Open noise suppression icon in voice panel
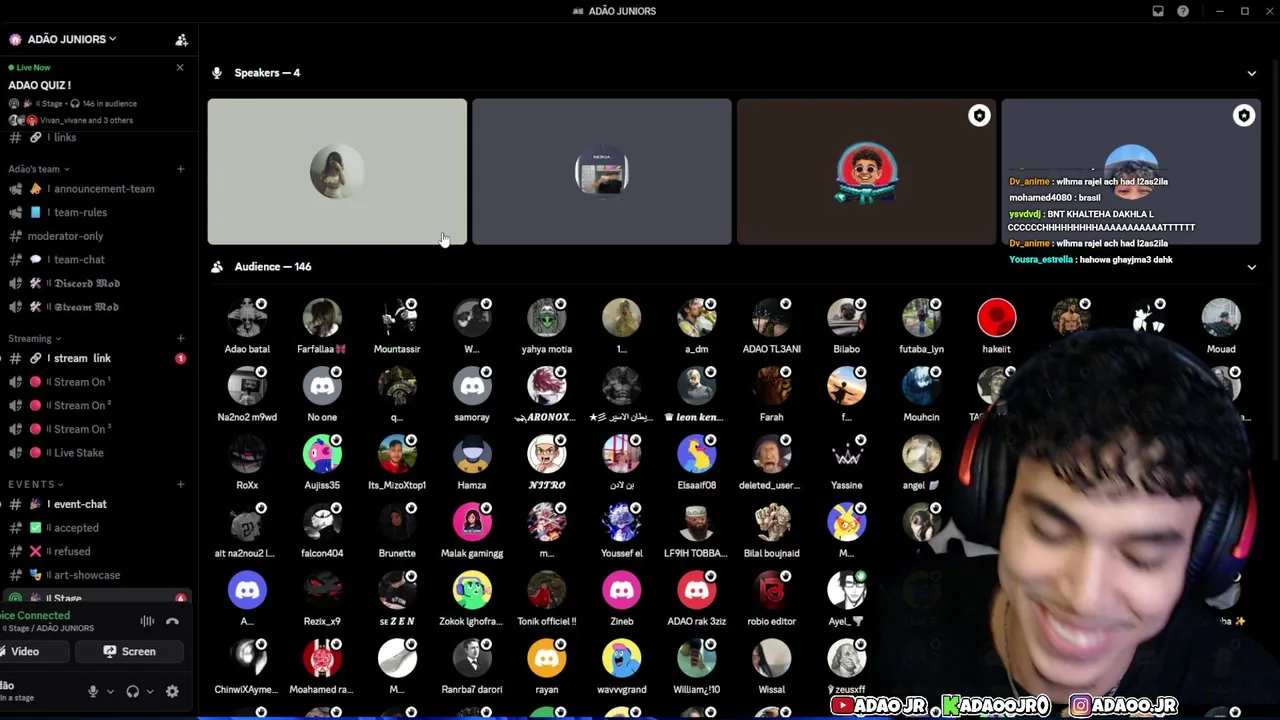This screenshot has height=720, width=1280. click(147, 622)
